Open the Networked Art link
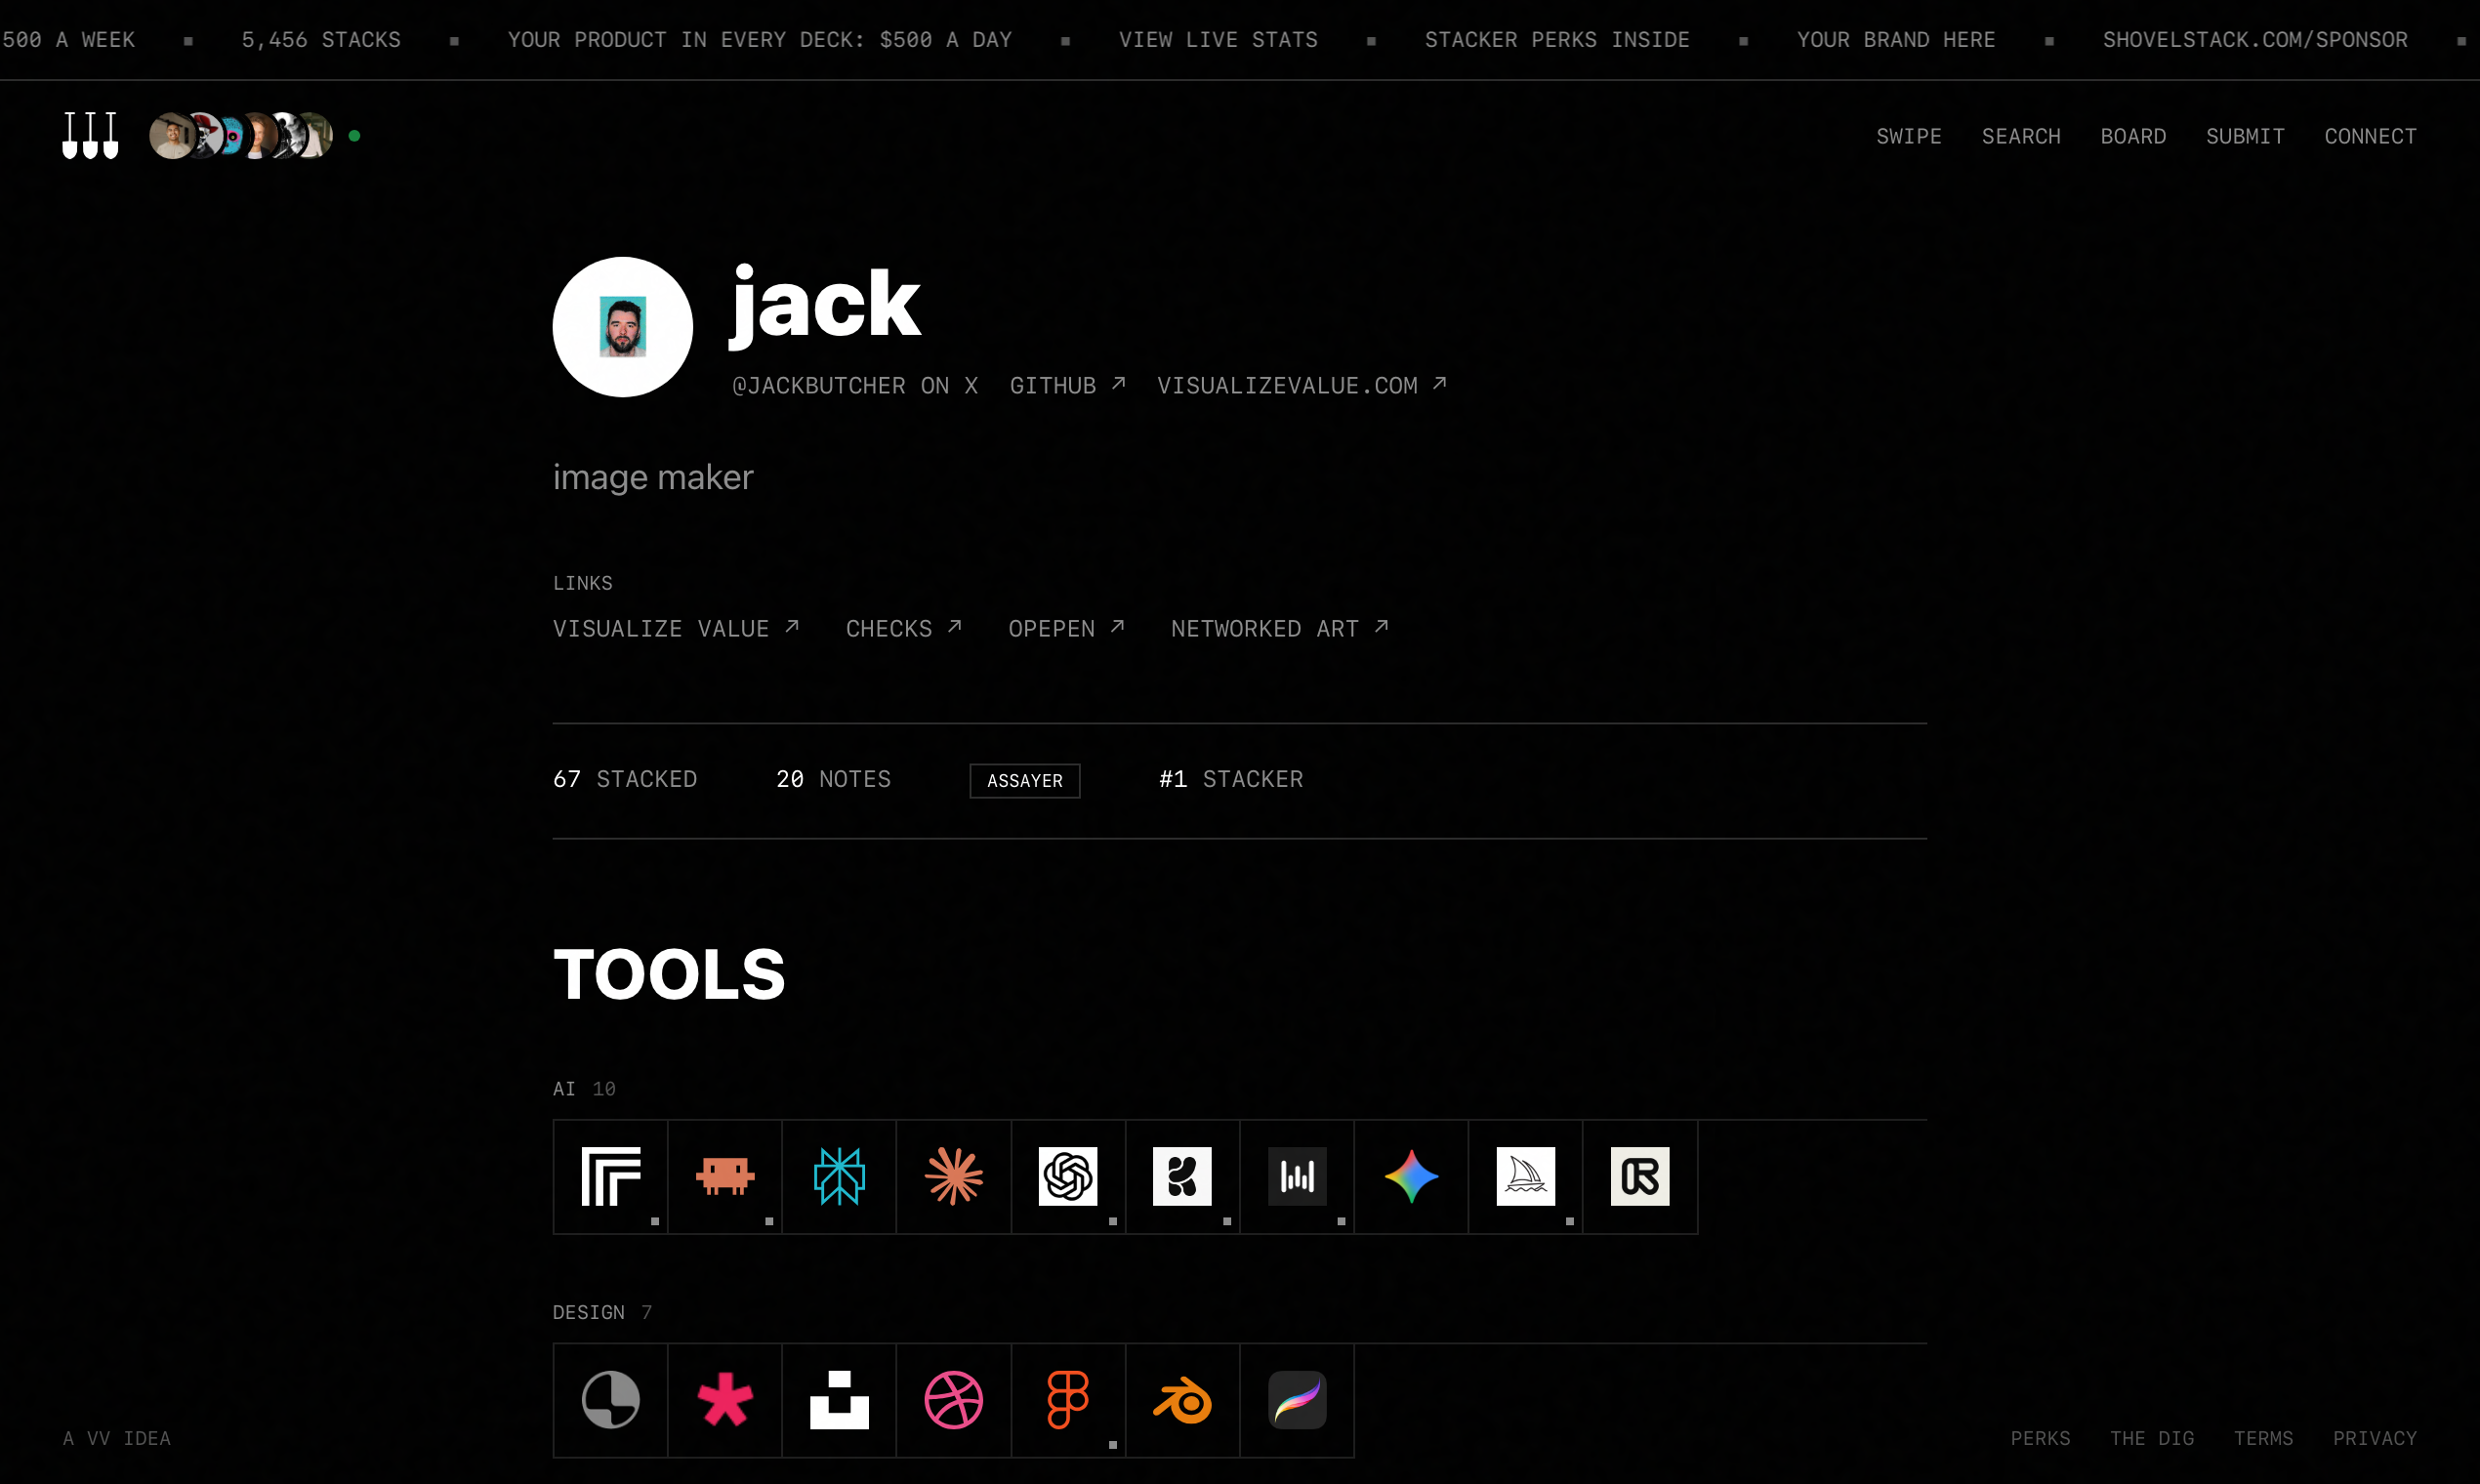Image resolution: width=2480 pixels, height=1484 pixels. [x=1280, y=628]
